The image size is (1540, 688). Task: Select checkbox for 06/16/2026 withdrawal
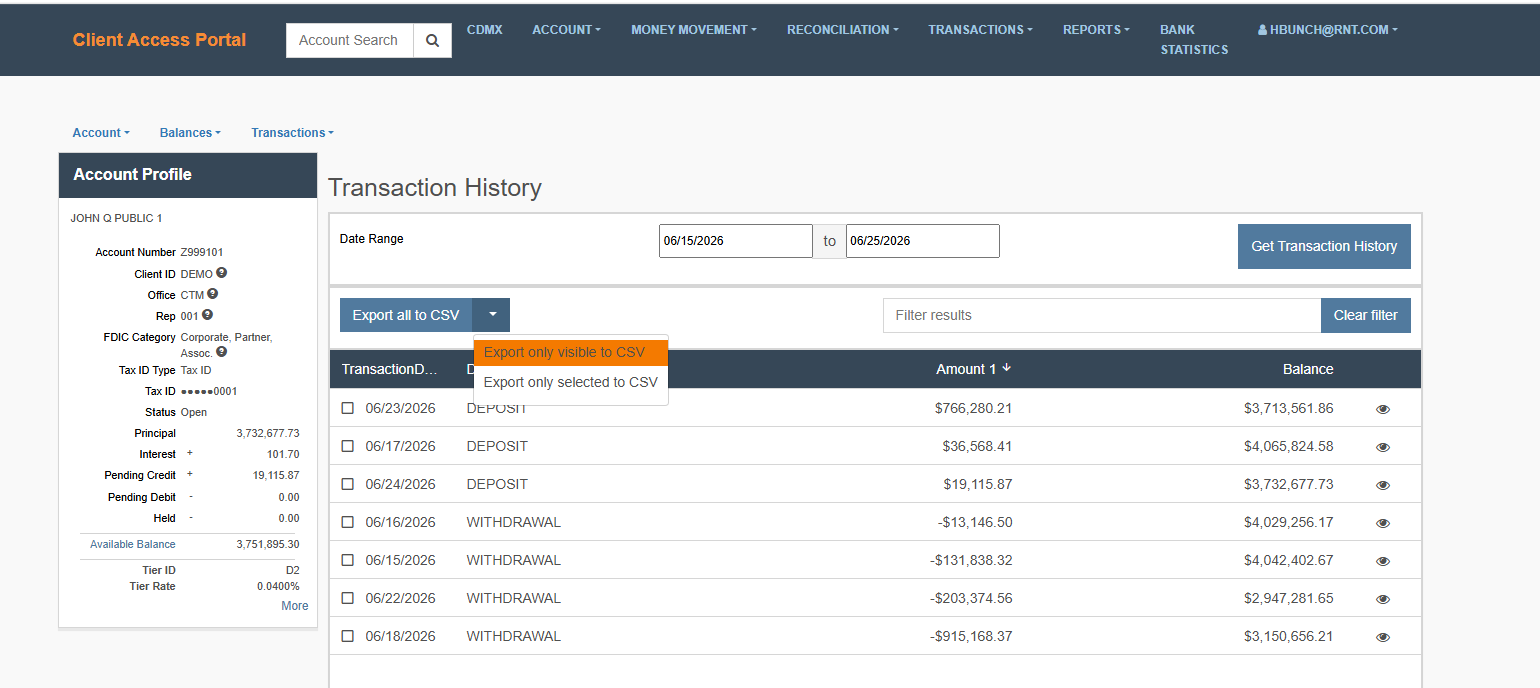[348, 522]
